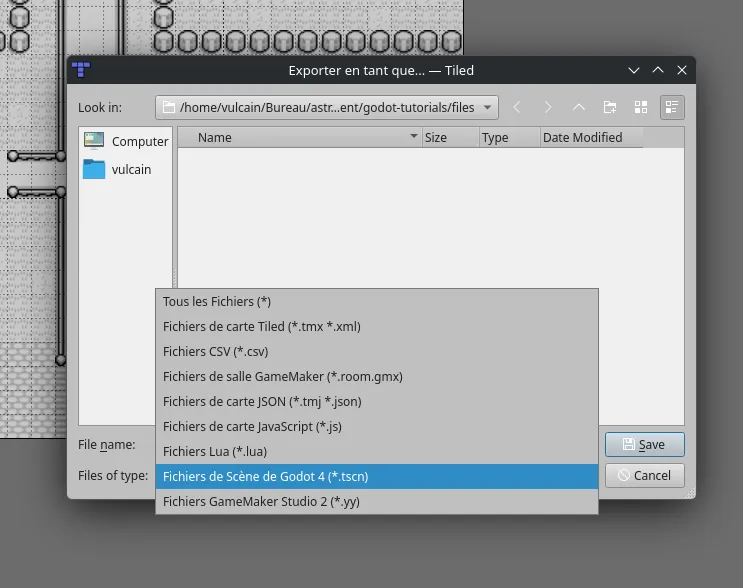Create a new folder

[610, 108]
